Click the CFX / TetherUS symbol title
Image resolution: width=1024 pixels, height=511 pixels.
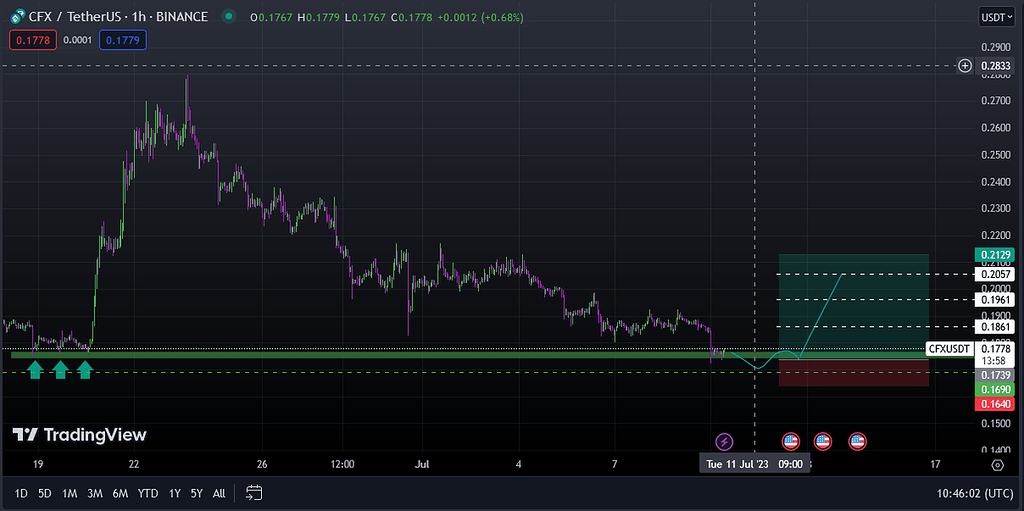pos(119,17)
